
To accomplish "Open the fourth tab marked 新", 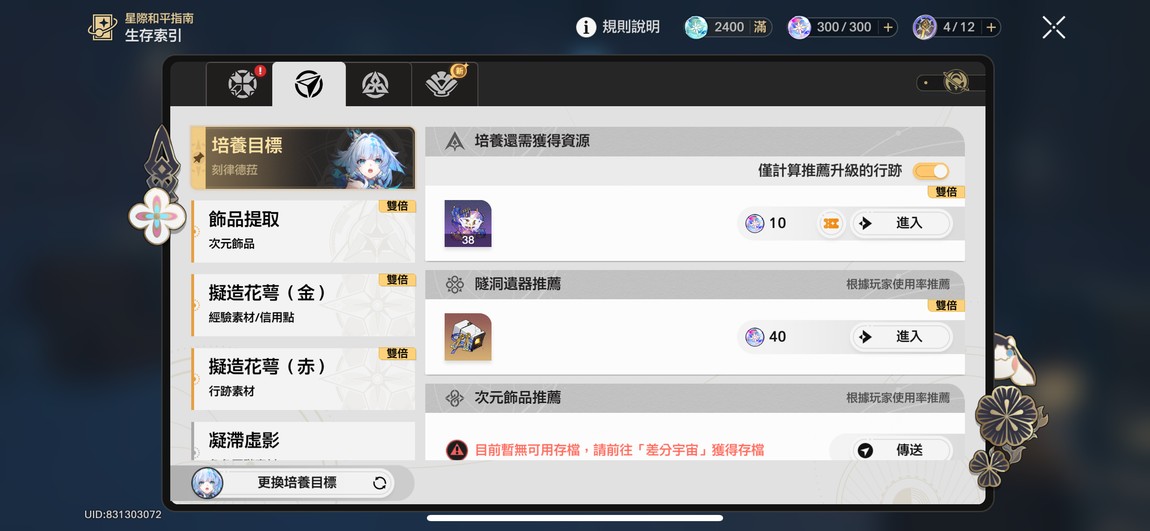I will pyautogui.click(x=444, y=84).
